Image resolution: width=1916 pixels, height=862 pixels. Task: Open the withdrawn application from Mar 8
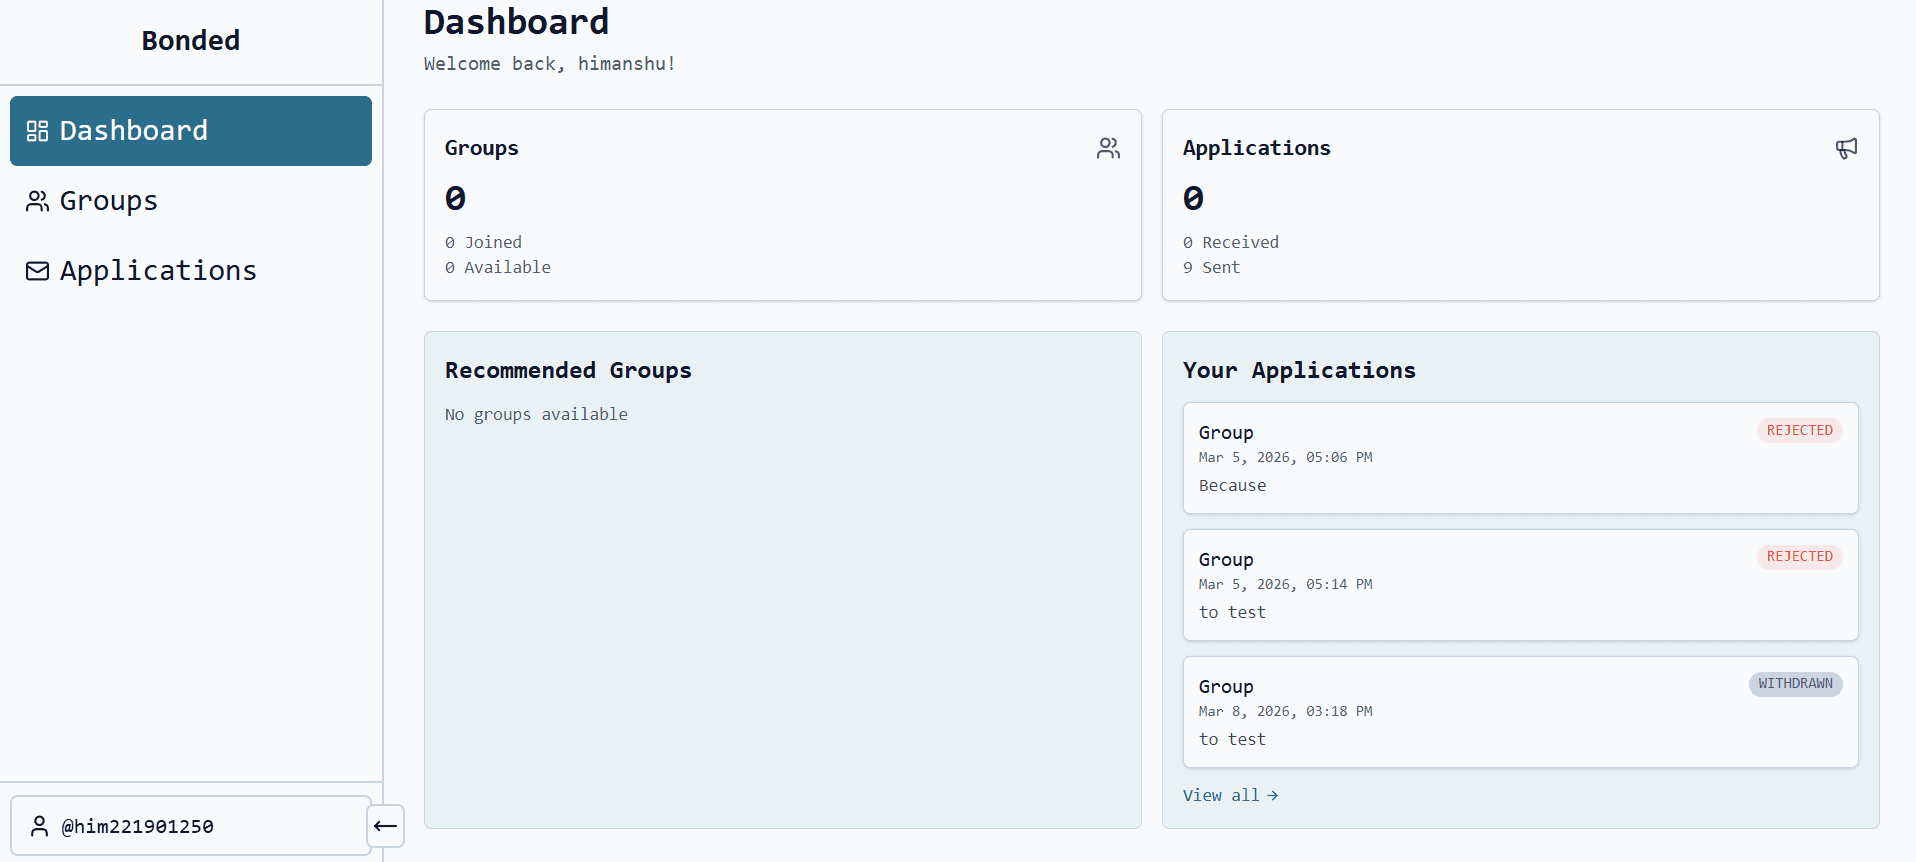tap(1520, 712)
